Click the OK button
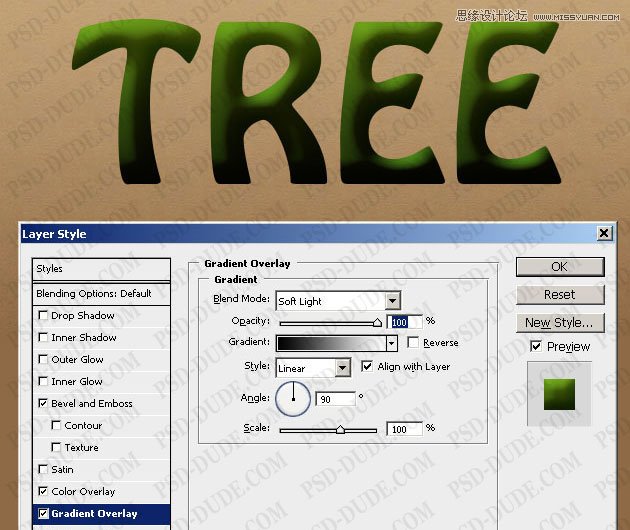The width and height of the screenshot is (630, 530). (560, 267)
